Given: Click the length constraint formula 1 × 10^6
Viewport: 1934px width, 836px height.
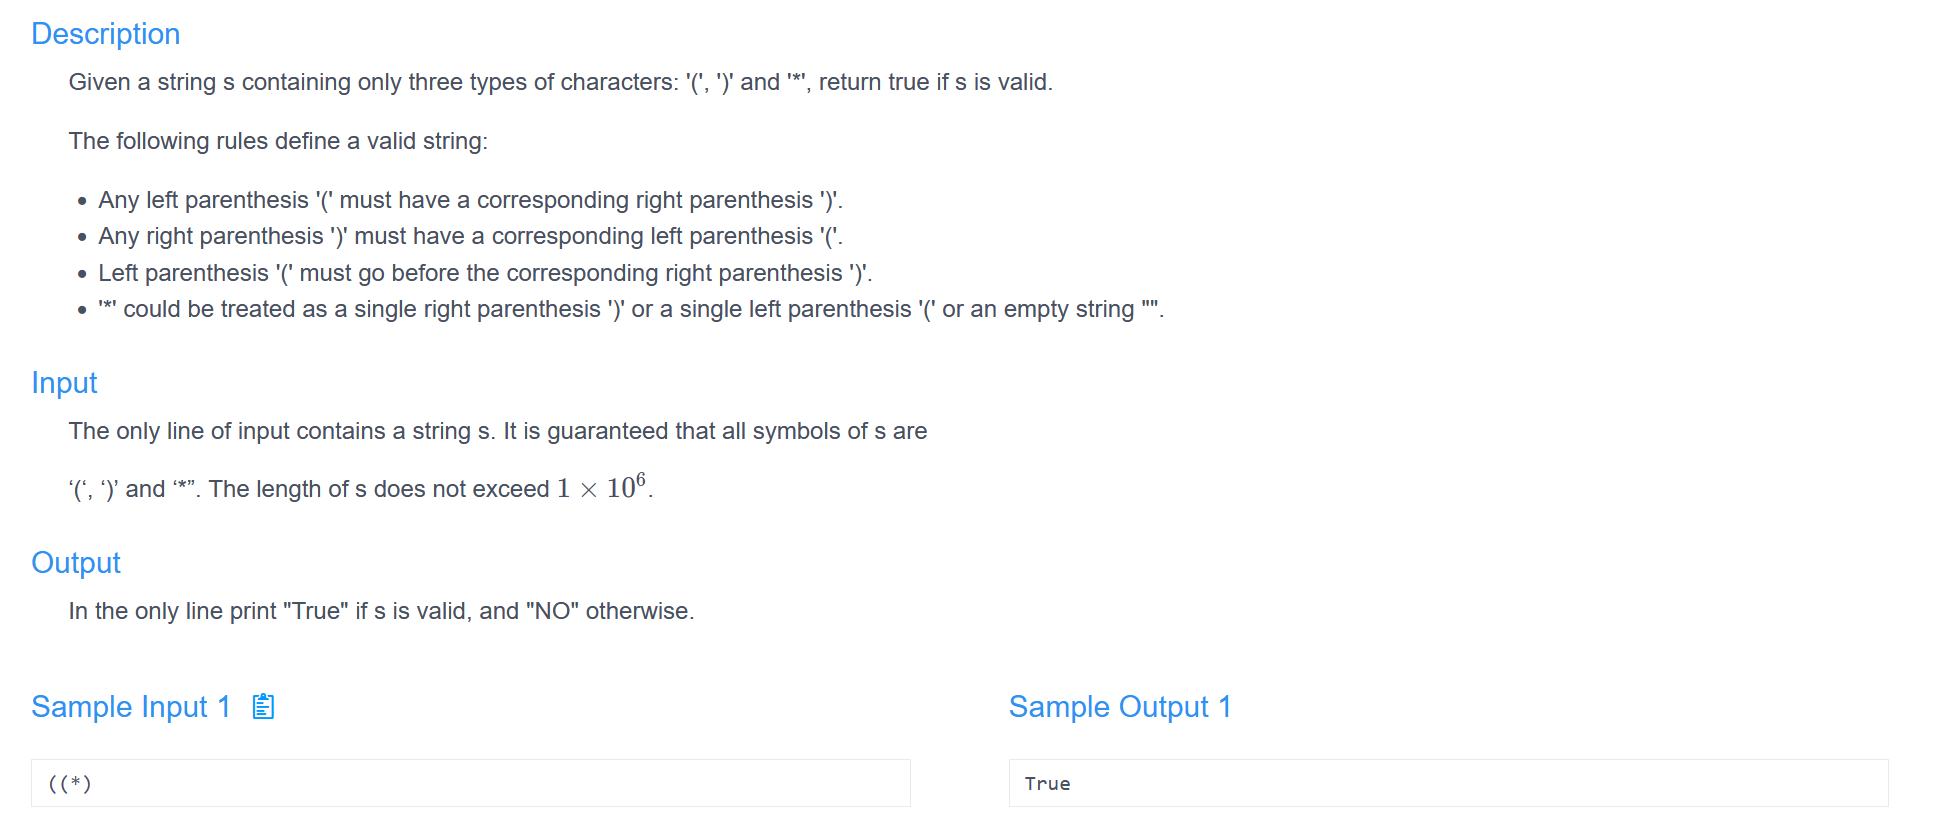Looking at the screenshot, I should click(601, 487).
